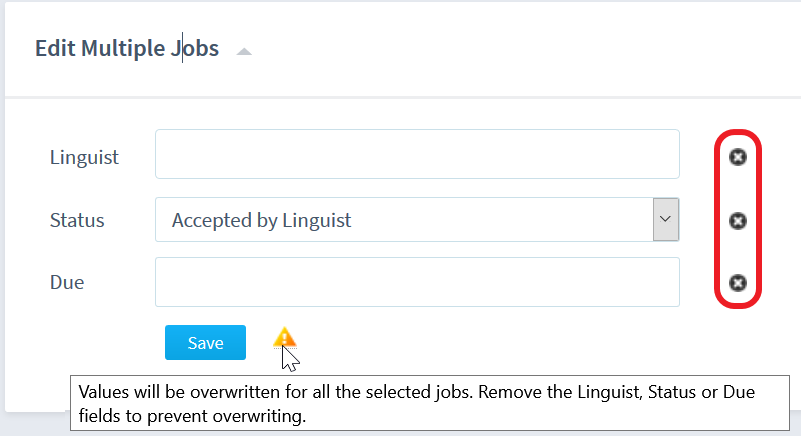This screenshot has width=801, height=436.
Task: Click the gray triangle next to the panel title
Action: pos(244,51)
